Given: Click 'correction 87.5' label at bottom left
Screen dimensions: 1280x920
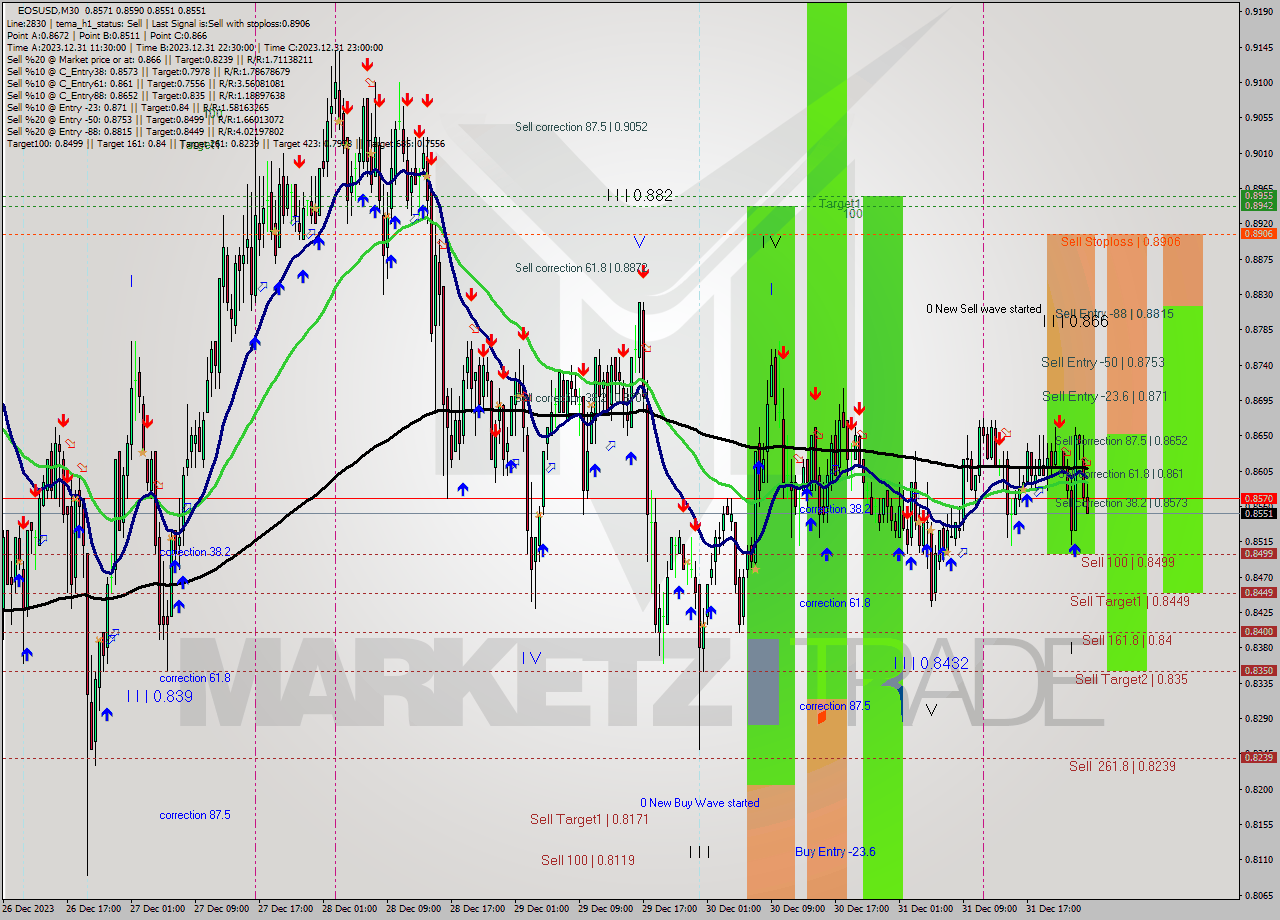Looking at the screenshot, I should tap(195, 816).
